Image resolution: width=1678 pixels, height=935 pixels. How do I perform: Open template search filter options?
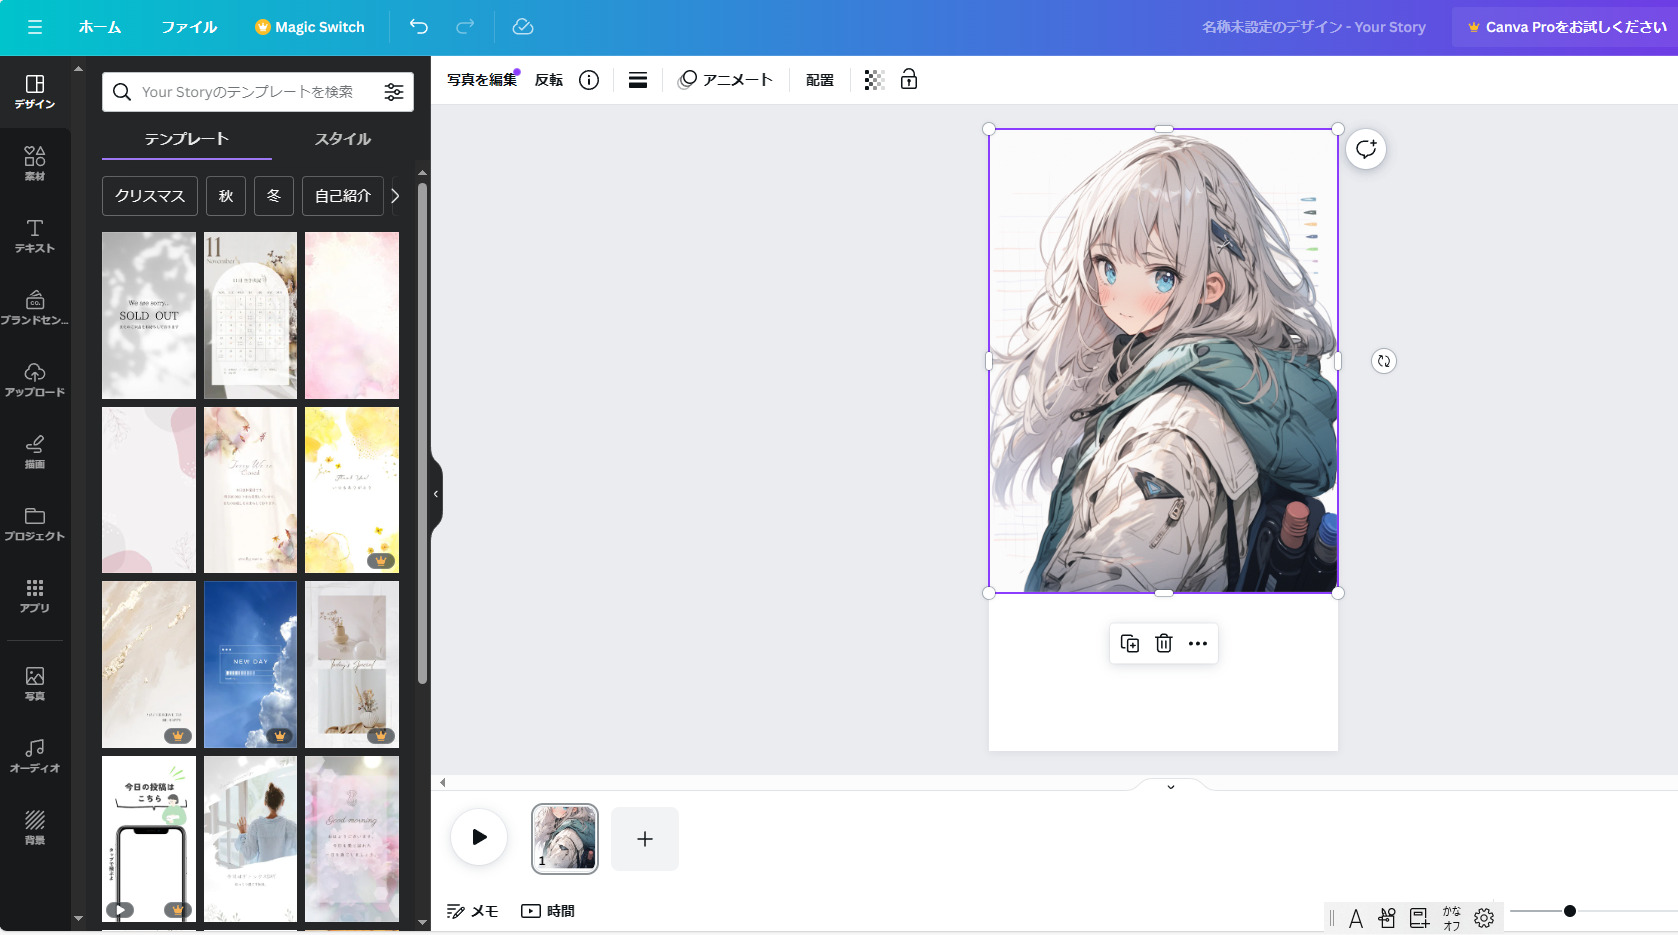coord(394,92)
